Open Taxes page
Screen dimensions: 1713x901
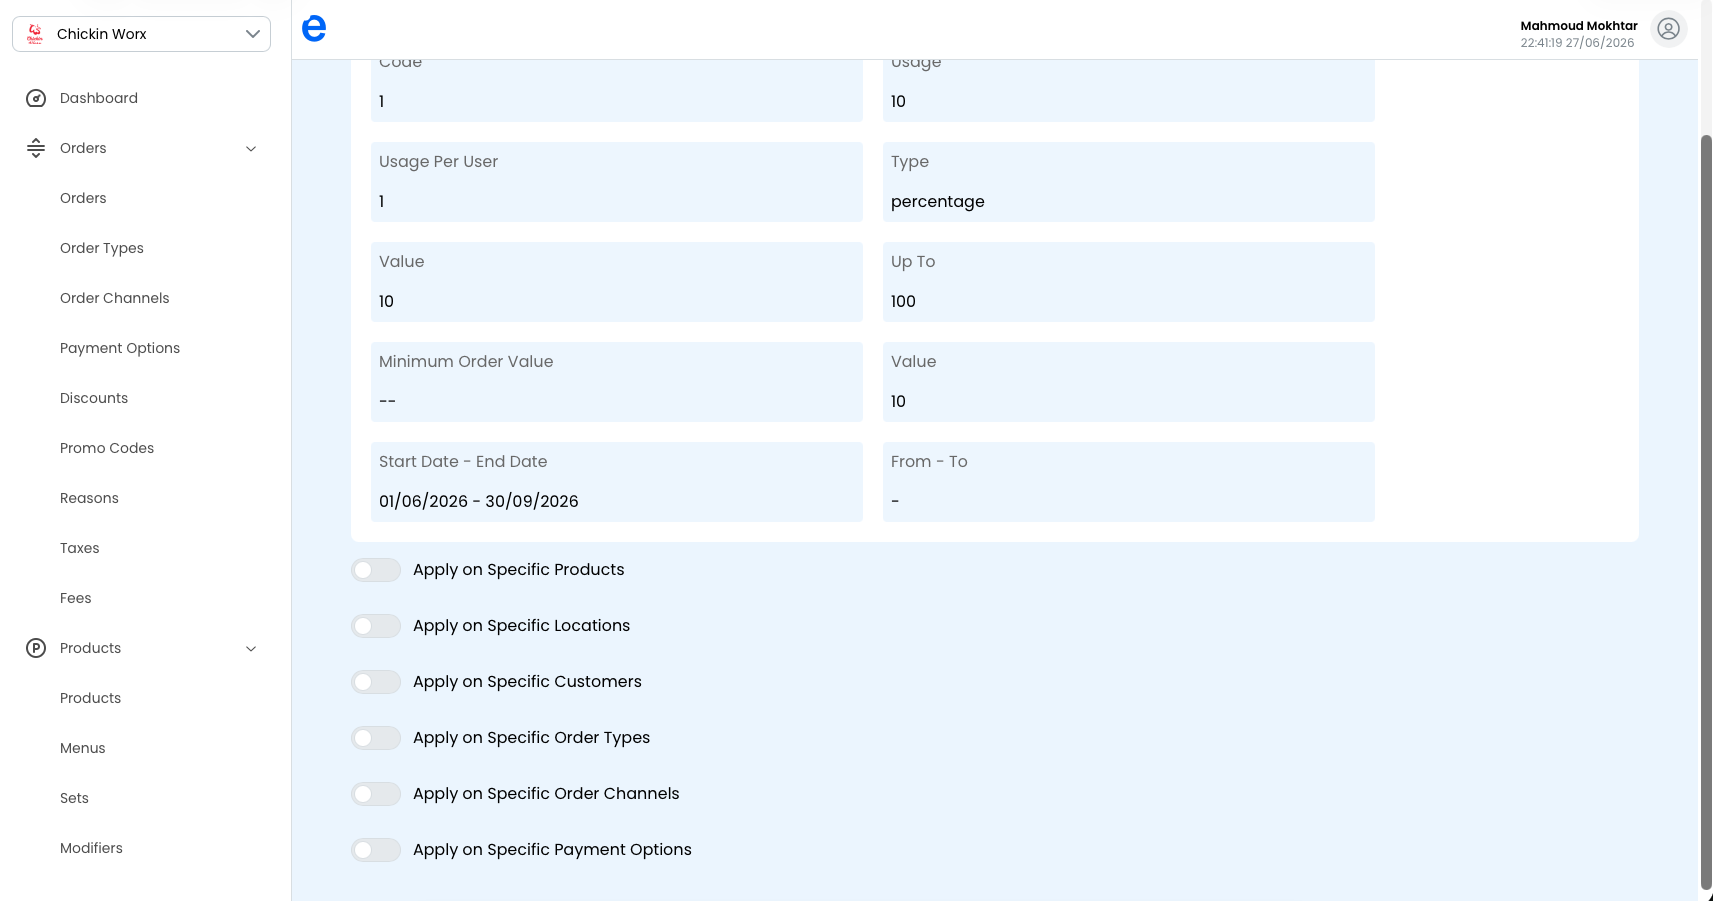[80, 548]
